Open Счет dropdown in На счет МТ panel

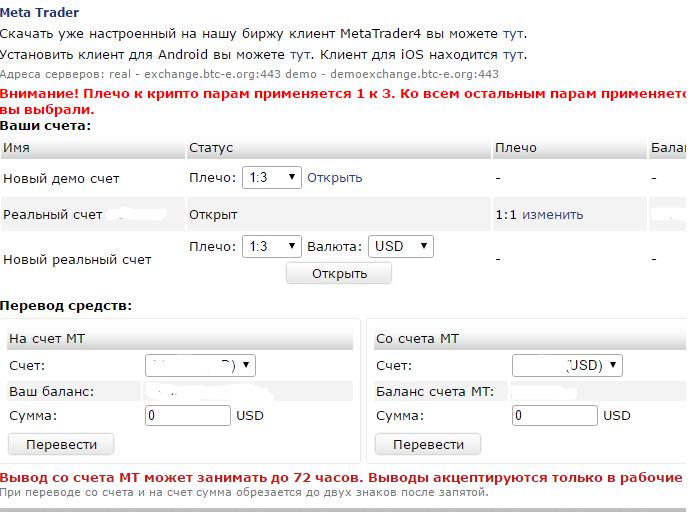[200, 365]
